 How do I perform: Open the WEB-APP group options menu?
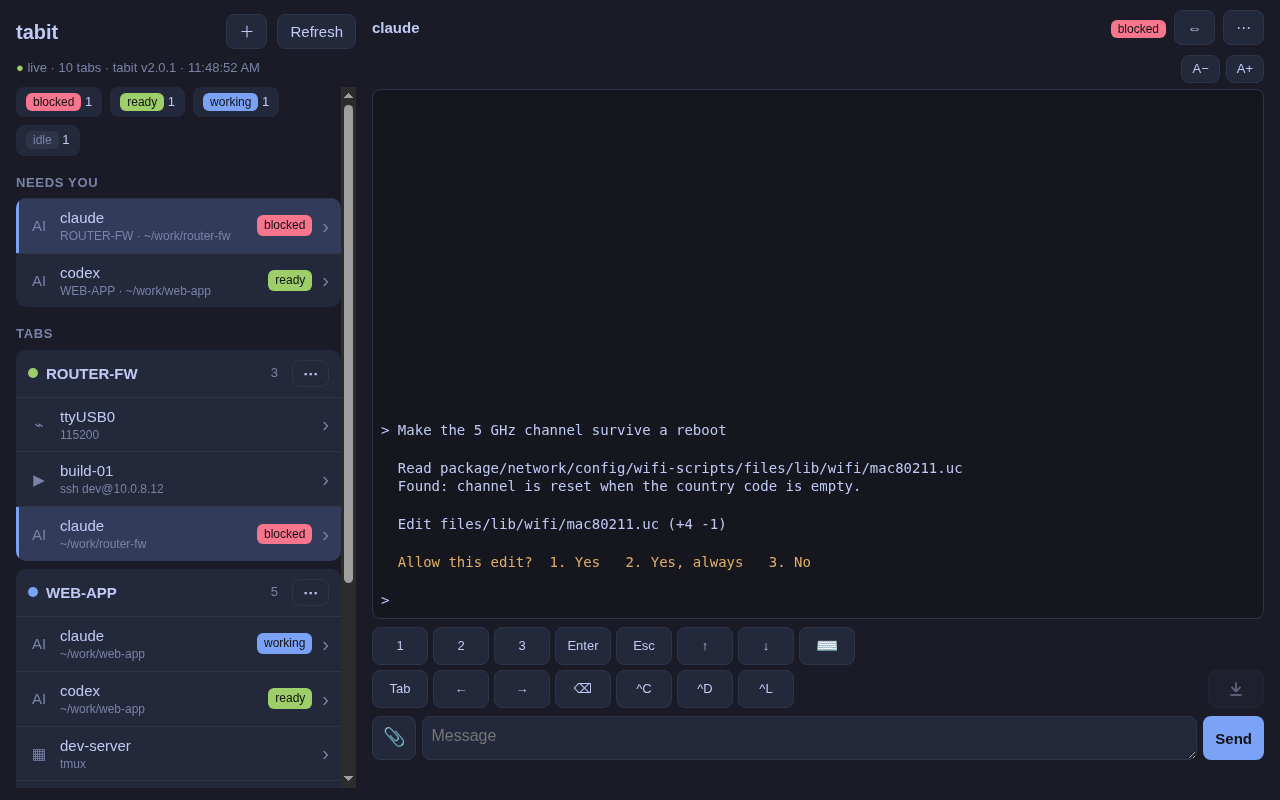310,592
